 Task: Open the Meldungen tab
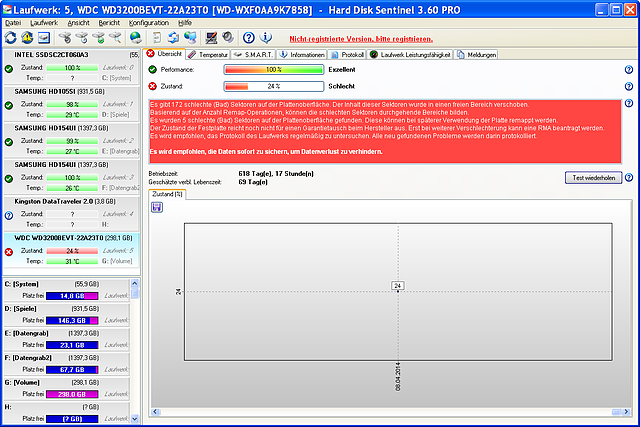tap(476, 55)
